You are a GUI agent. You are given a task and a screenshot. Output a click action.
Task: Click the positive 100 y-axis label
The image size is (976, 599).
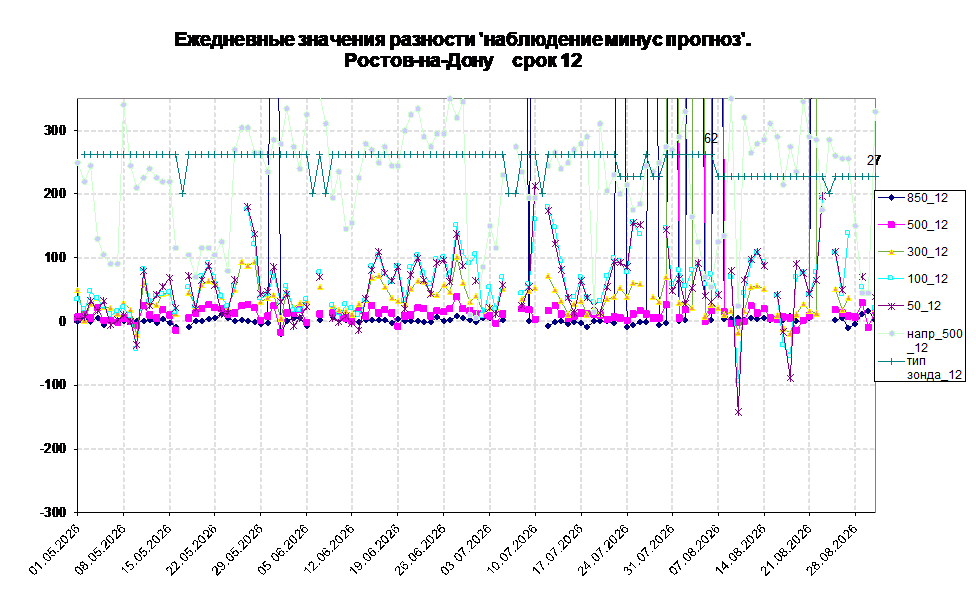click(x=54, y=257)
